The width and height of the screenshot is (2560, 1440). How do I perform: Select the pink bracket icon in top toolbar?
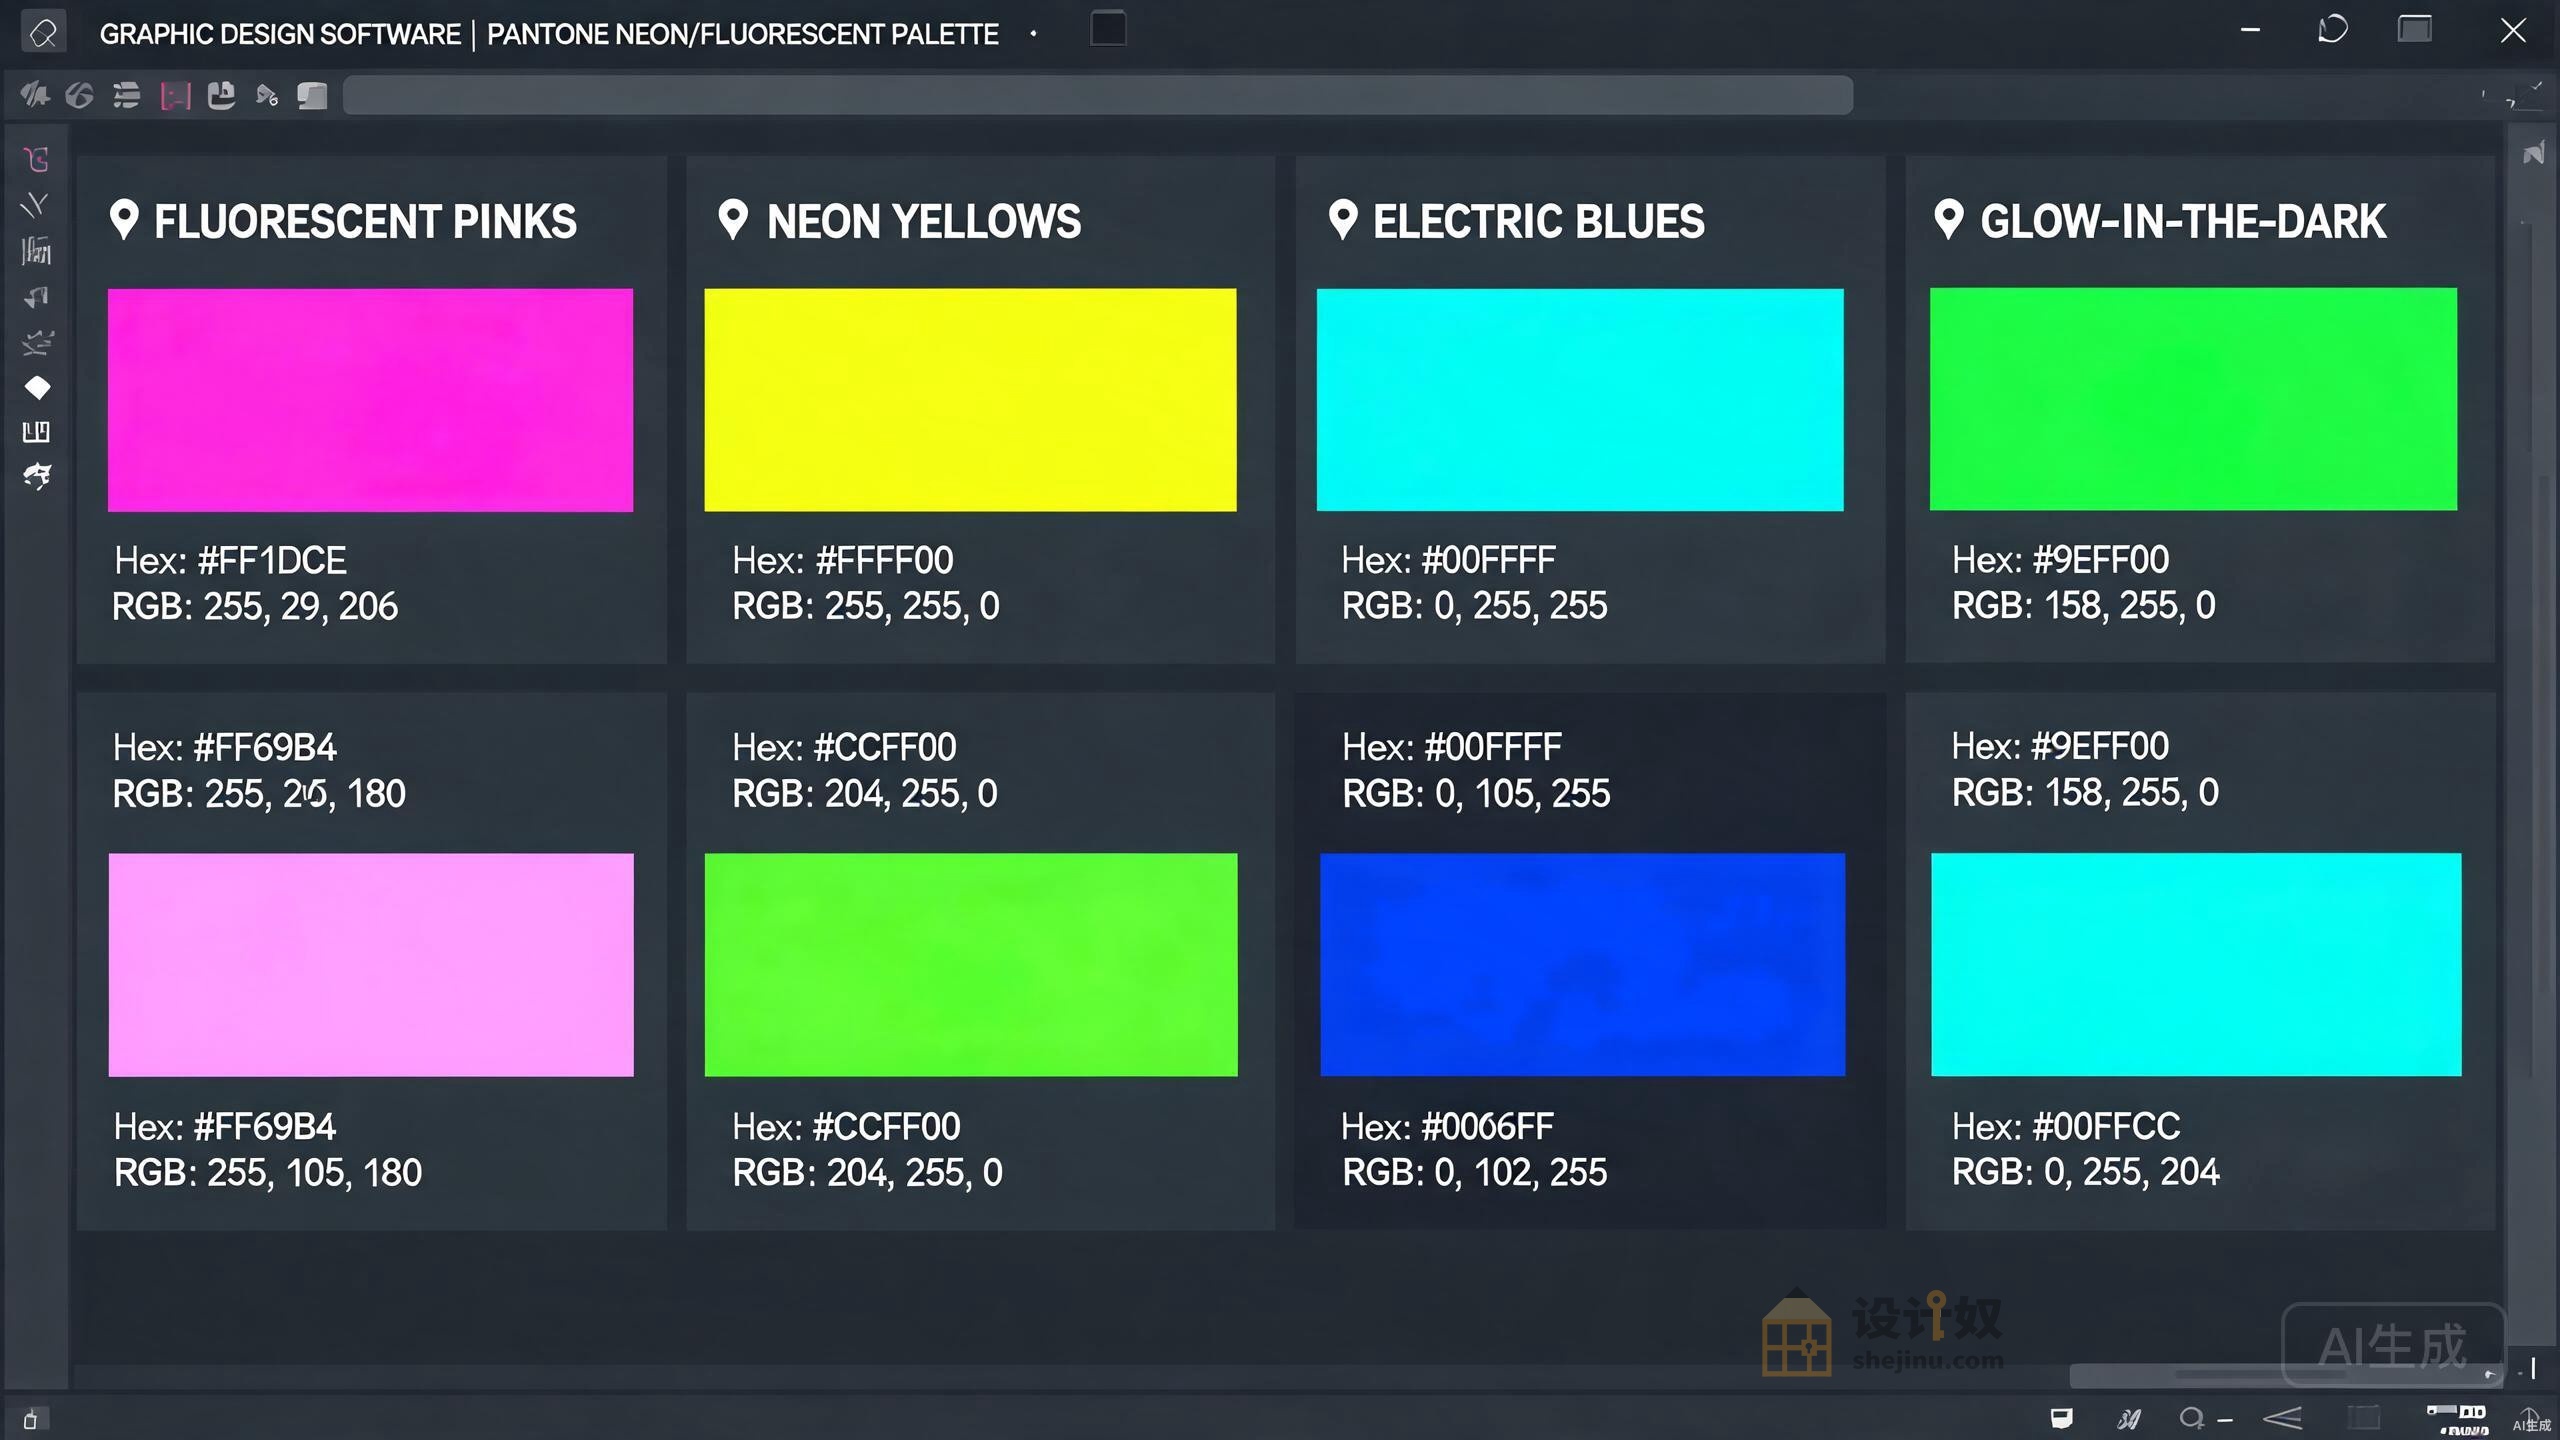(x=175, y=96)
